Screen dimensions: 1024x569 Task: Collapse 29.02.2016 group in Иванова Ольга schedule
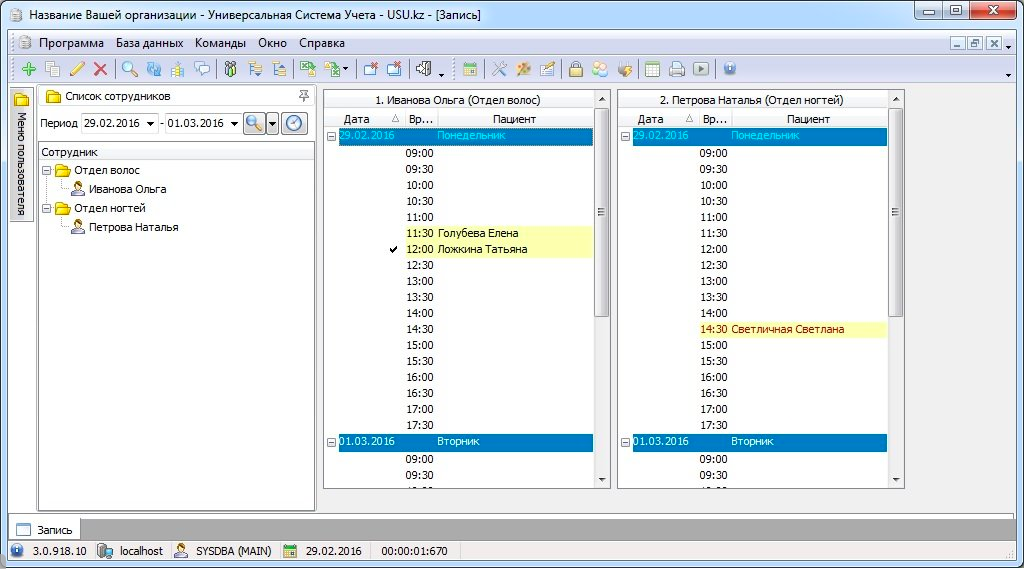(x=332, y=137)
